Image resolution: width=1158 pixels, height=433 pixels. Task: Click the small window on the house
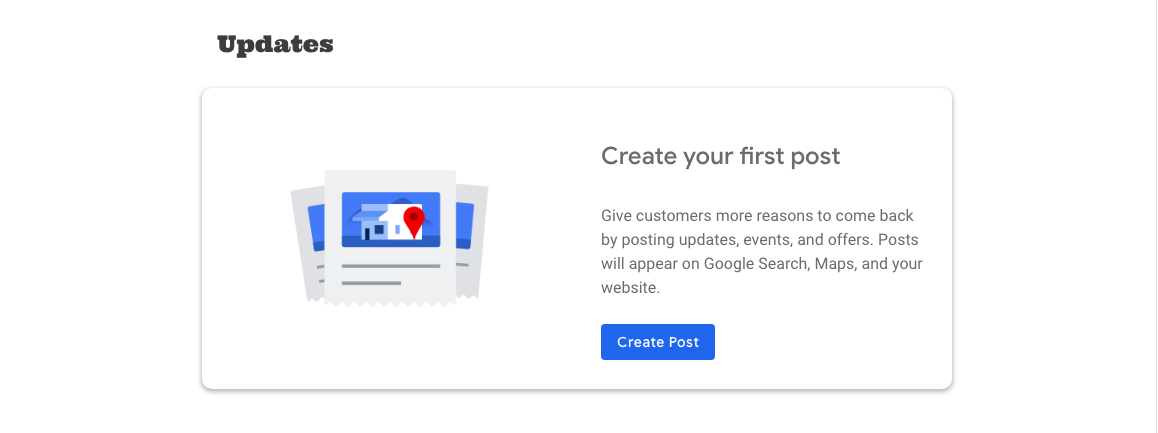(379, 230)
